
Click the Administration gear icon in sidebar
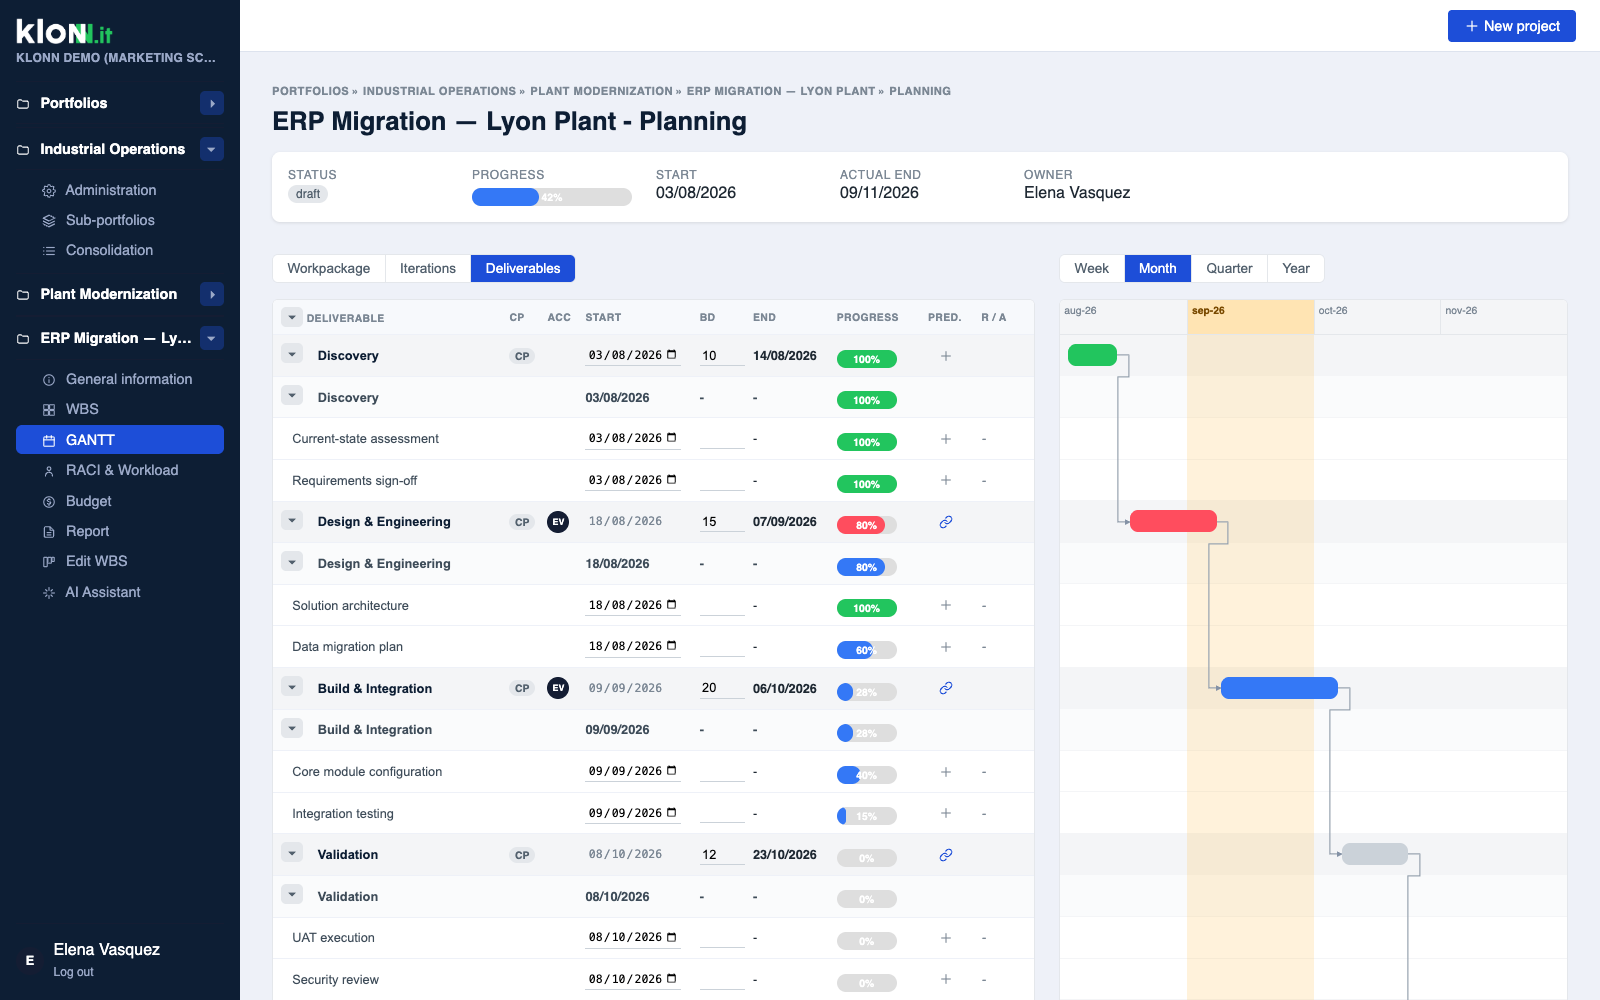48,190
